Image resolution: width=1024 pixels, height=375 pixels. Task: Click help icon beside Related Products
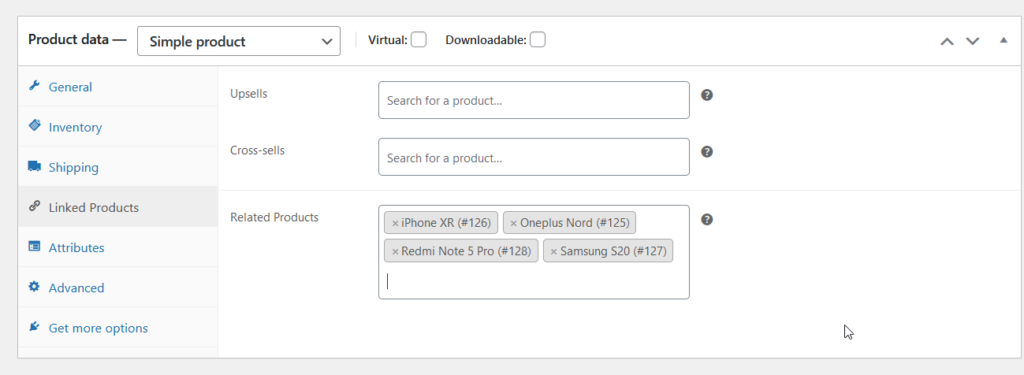click(707, 220)
